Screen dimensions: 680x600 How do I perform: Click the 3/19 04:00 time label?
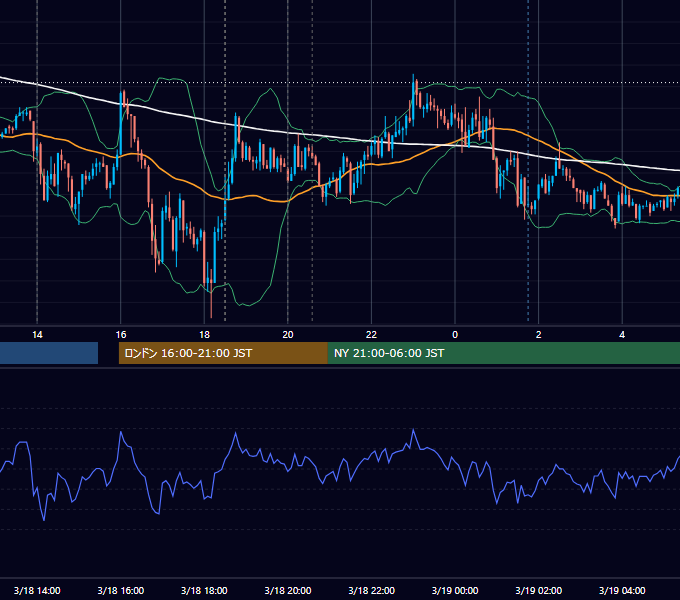coord(622,590)
